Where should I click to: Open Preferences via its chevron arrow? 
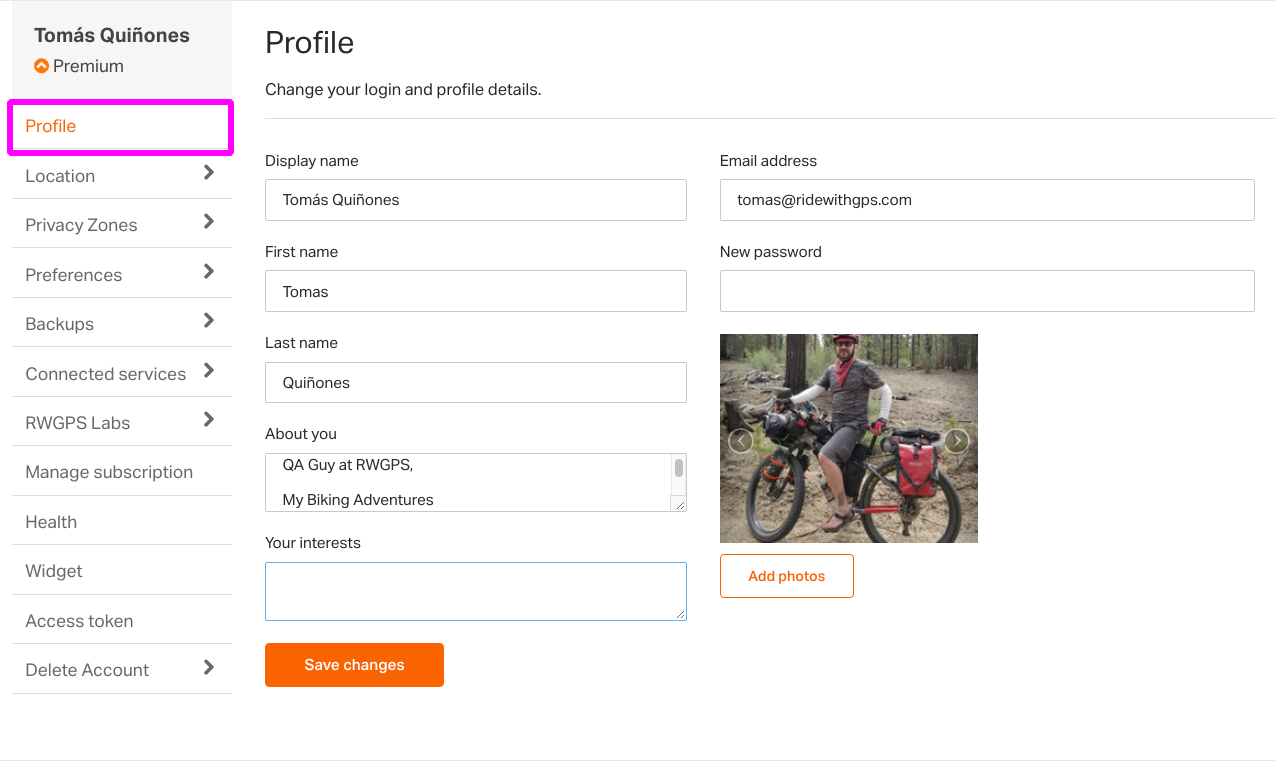(x=209, y=271)
